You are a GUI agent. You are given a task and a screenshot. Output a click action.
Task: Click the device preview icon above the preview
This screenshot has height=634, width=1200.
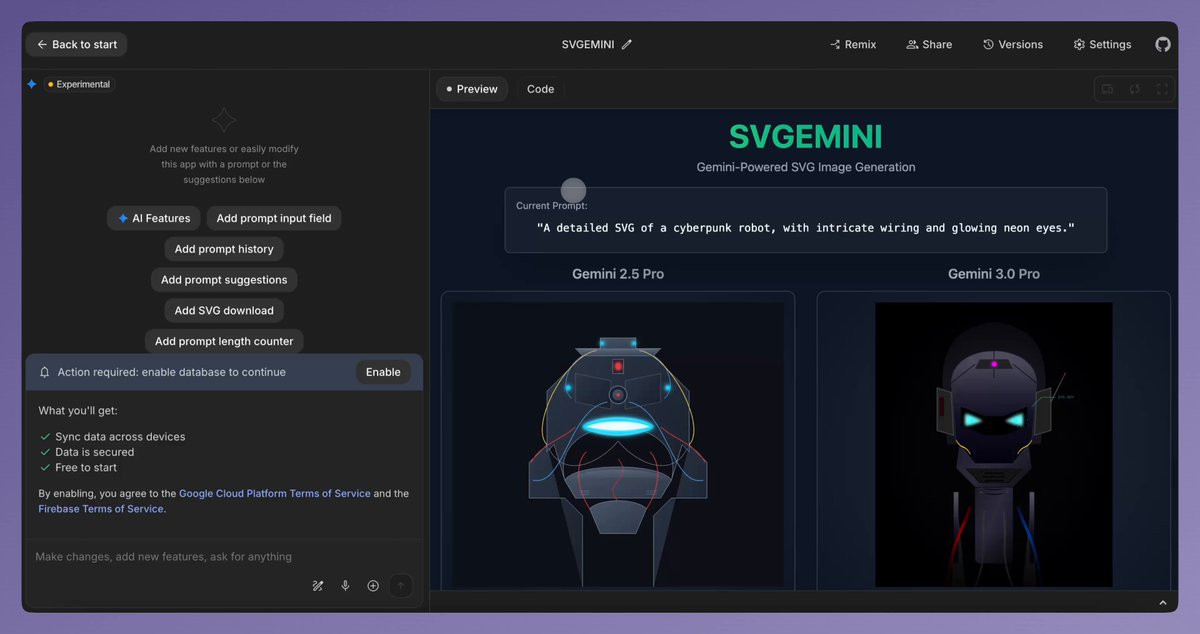click(x=1107, y=89)
